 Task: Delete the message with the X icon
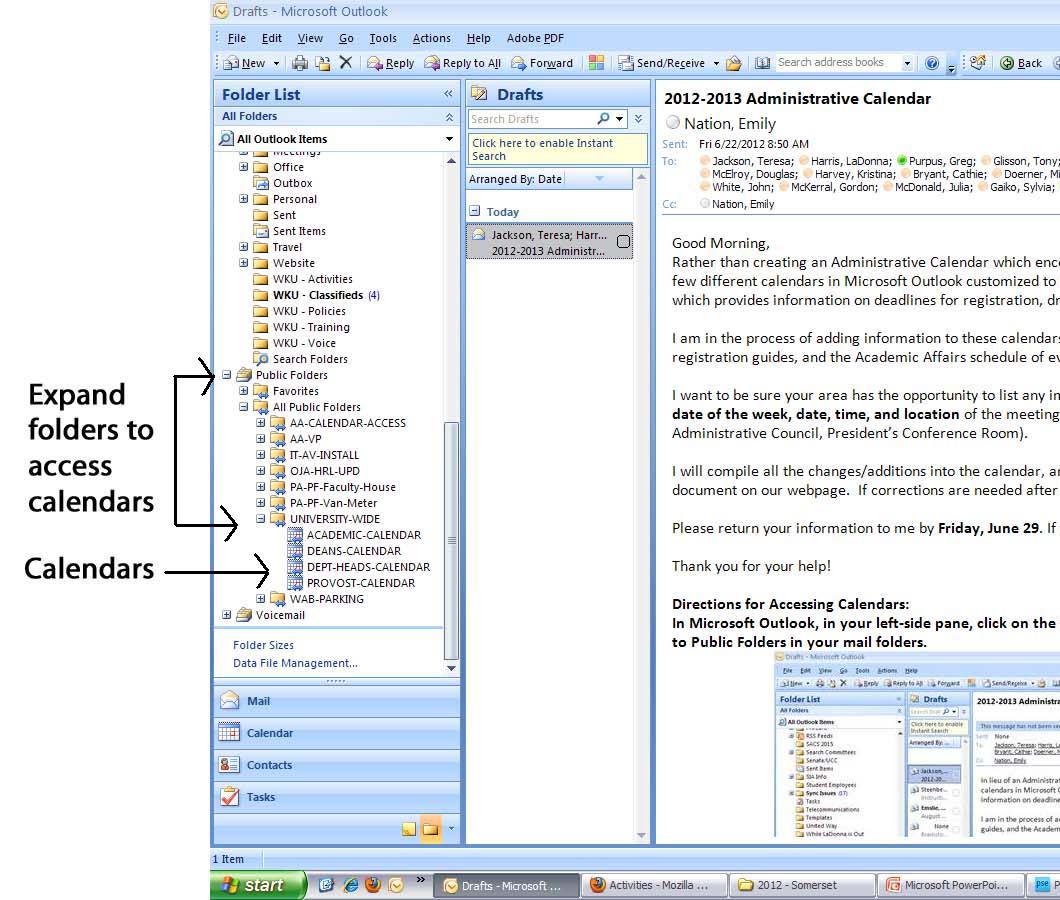coord(345,63)
